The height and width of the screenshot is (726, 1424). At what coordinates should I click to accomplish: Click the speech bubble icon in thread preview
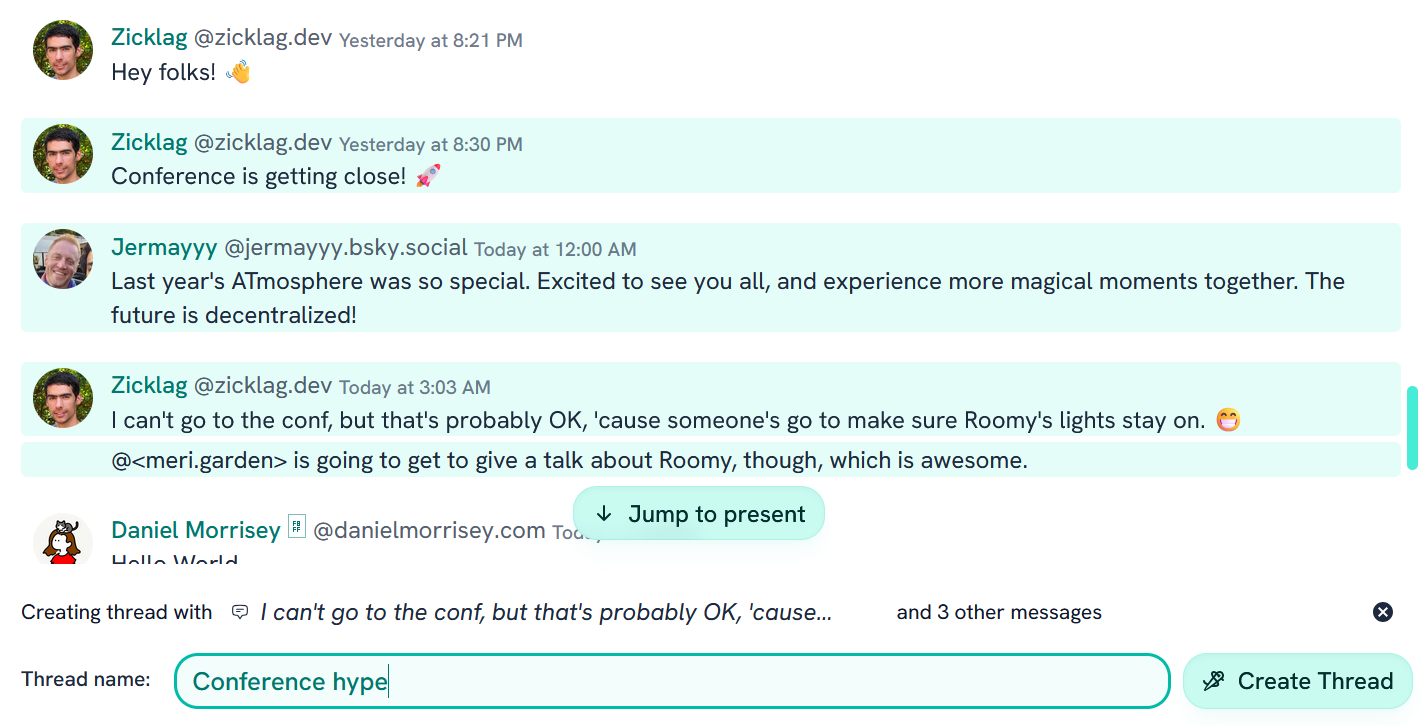(x=240, y=612)
